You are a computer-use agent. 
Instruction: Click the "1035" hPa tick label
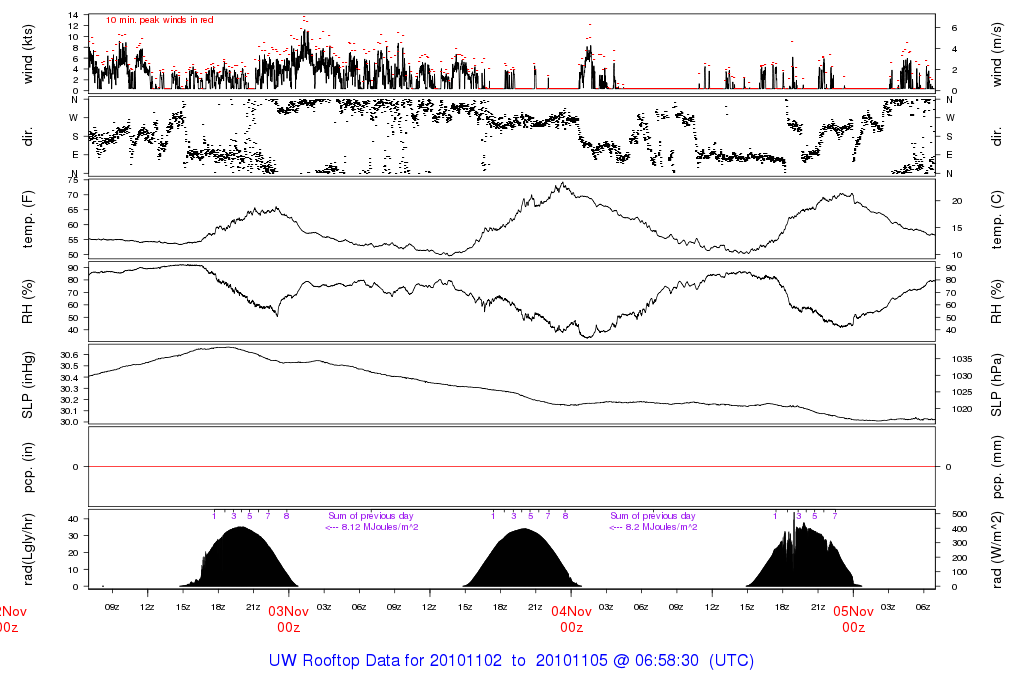coord(962,359)
